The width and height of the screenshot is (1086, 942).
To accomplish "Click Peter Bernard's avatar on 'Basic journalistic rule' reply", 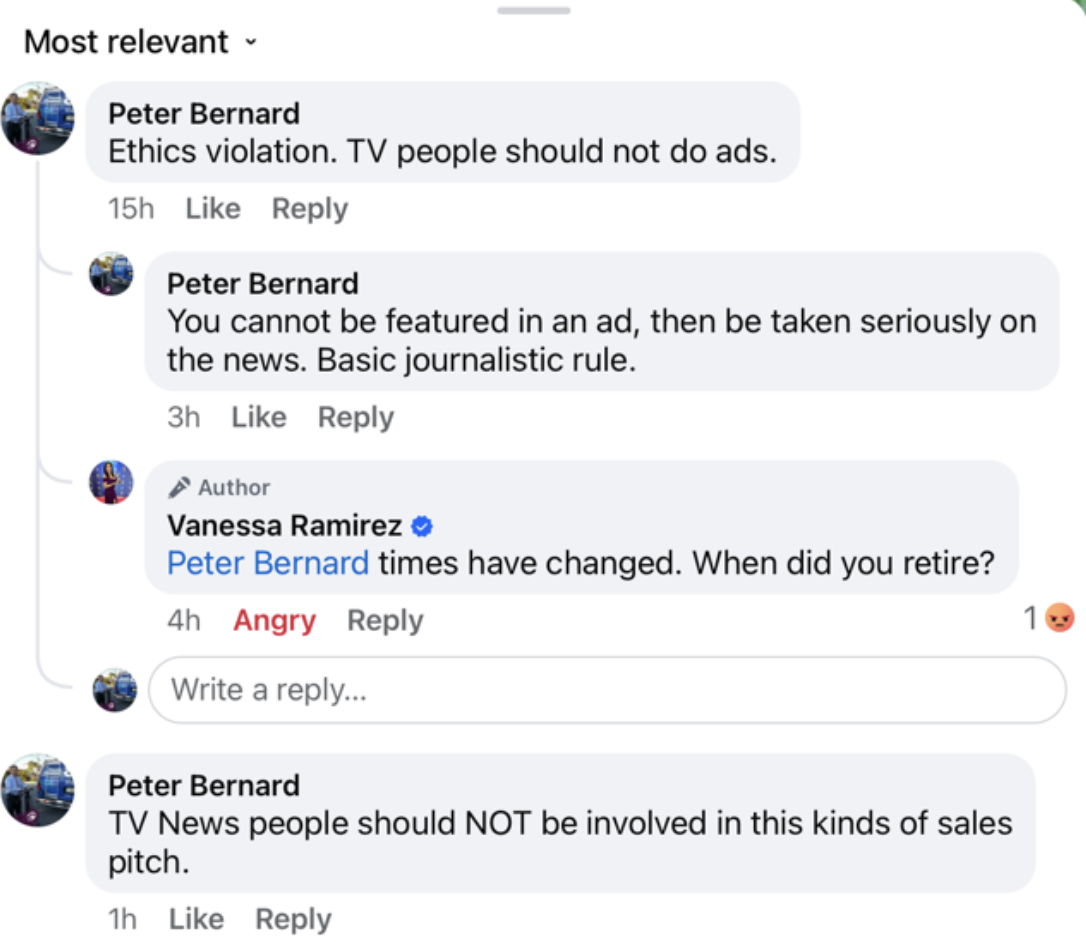I will 111,274.
